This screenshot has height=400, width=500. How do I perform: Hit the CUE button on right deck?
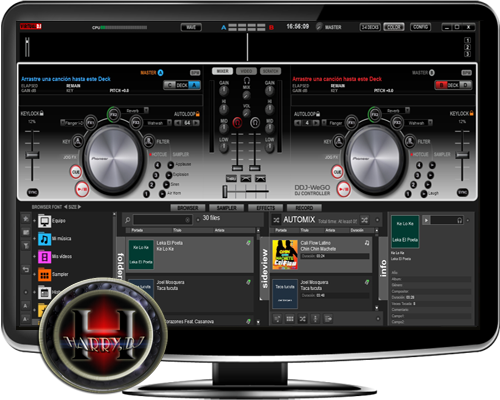pos(337,172)
